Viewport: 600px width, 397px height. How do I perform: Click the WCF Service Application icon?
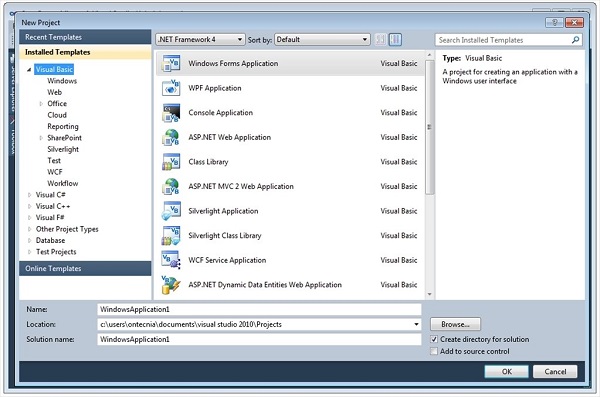171,260
